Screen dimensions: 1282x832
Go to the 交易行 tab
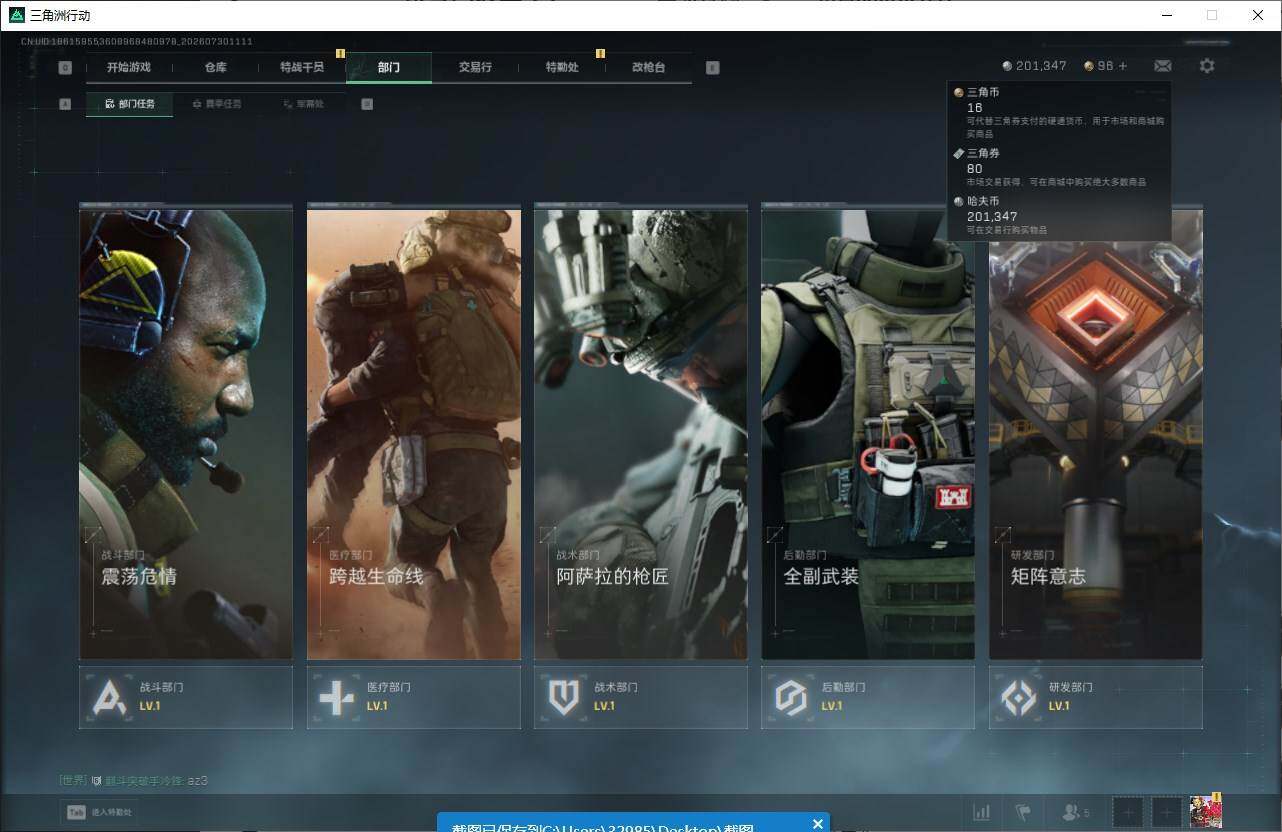pos(475,67)
